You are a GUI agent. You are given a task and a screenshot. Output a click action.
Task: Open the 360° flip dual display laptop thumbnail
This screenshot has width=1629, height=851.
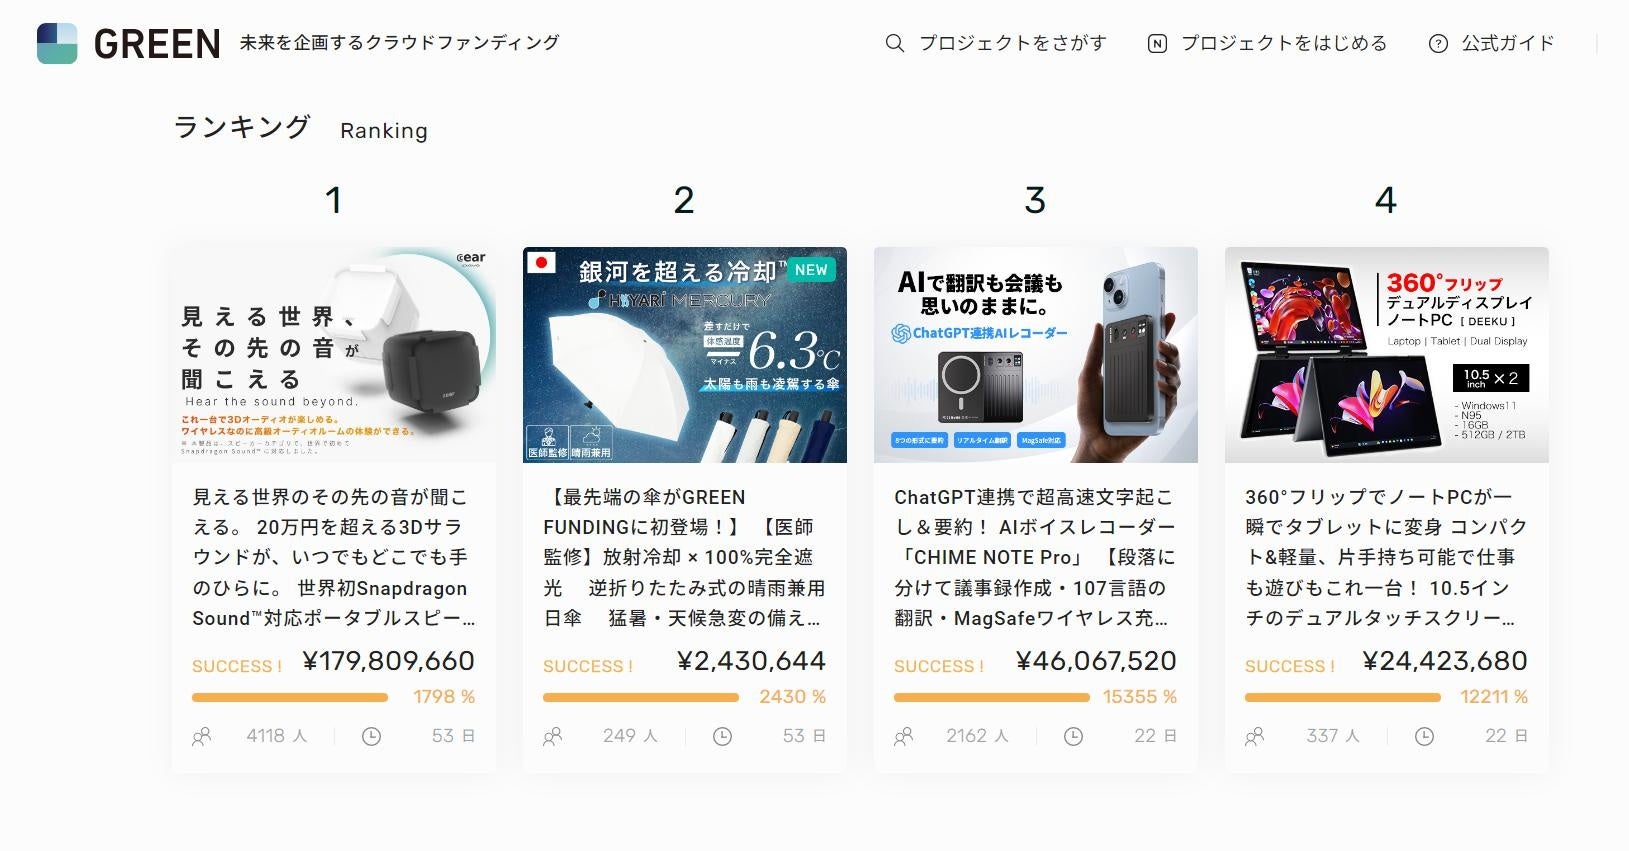tap(1386, 355)
